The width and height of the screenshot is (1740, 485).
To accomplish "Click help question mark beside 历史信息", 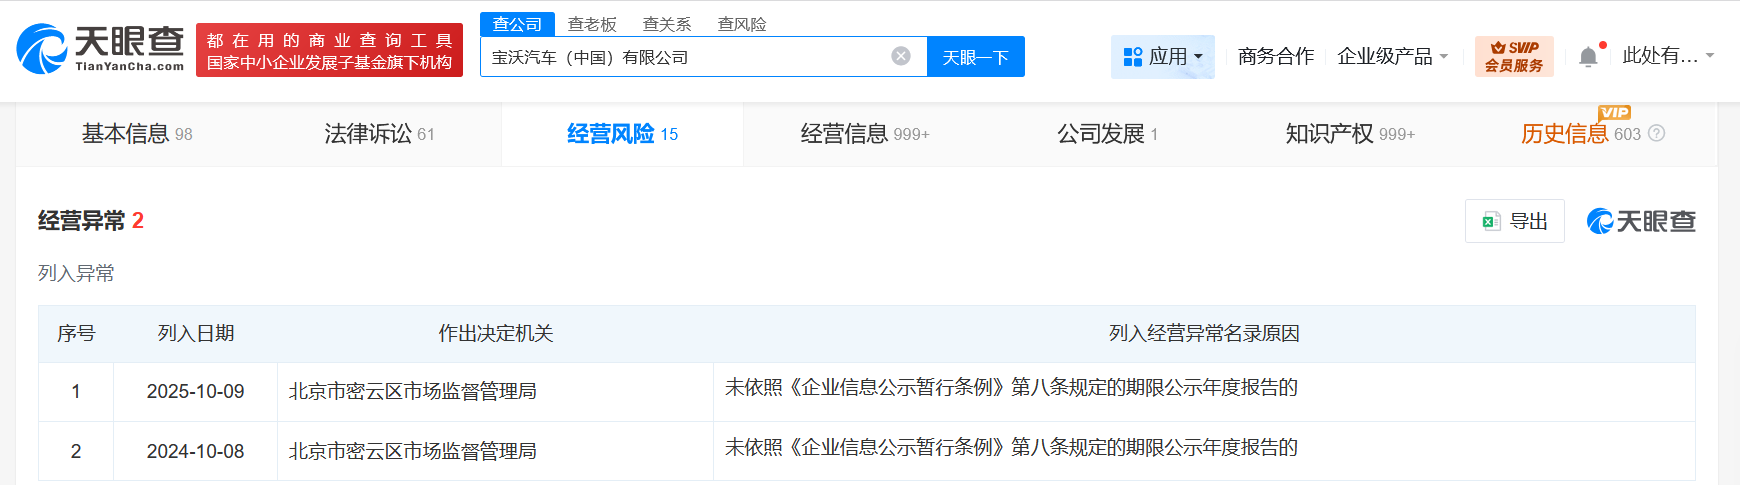I will pyautogui.click(x=1656, y=134).
